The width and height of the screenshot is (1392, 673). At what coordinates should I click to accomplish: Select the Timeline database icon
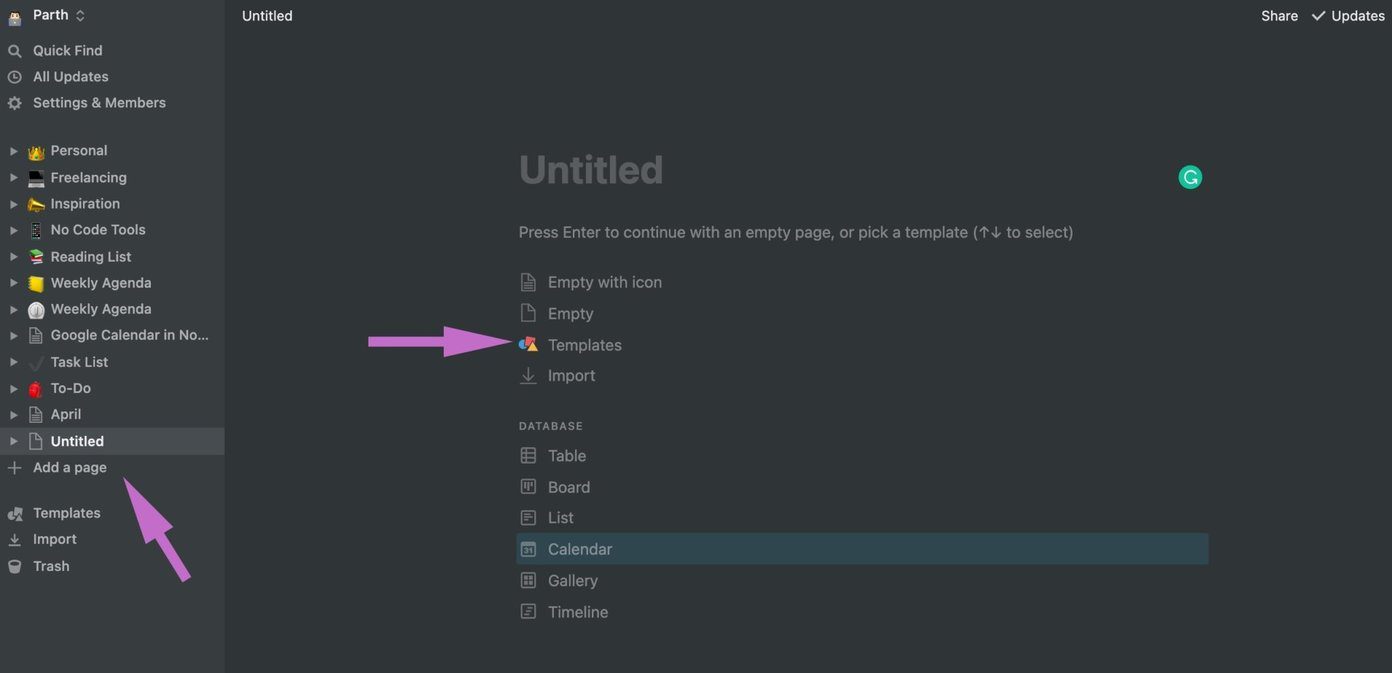pos(528,611)
